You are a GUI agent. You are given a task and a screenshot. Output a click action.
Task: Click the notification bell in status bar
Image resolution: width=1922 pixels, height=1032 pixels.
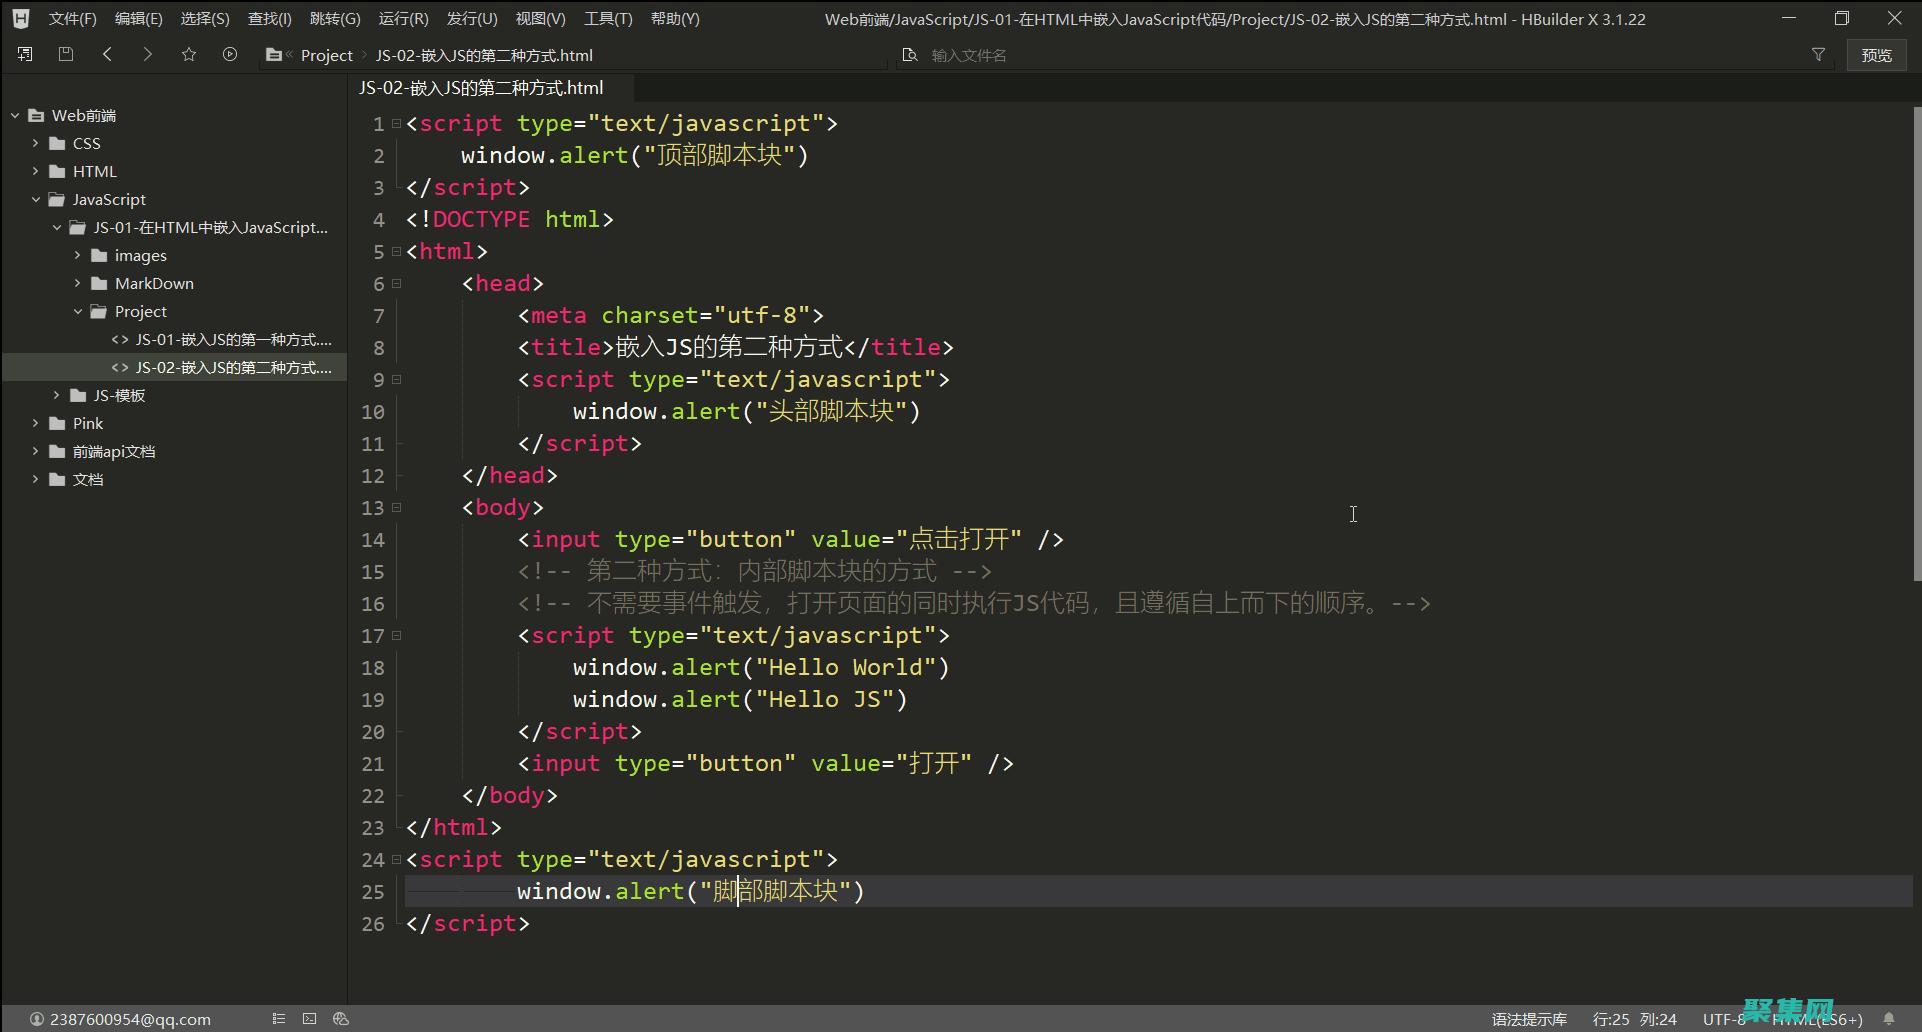tap(1889, 1019)
